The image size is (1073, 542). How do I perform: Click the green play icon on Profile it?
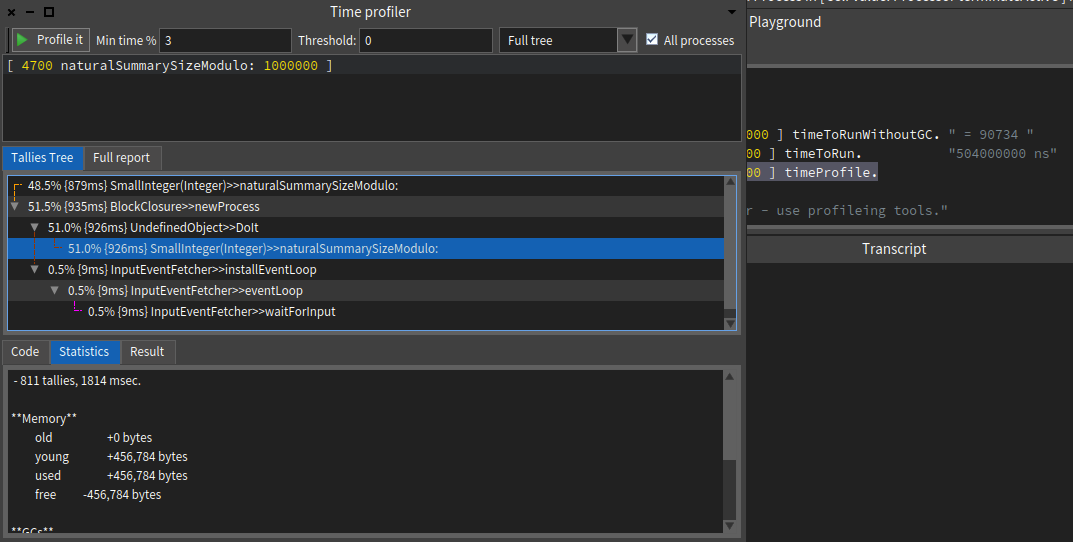pyautogui.click(x=23, y=40)
